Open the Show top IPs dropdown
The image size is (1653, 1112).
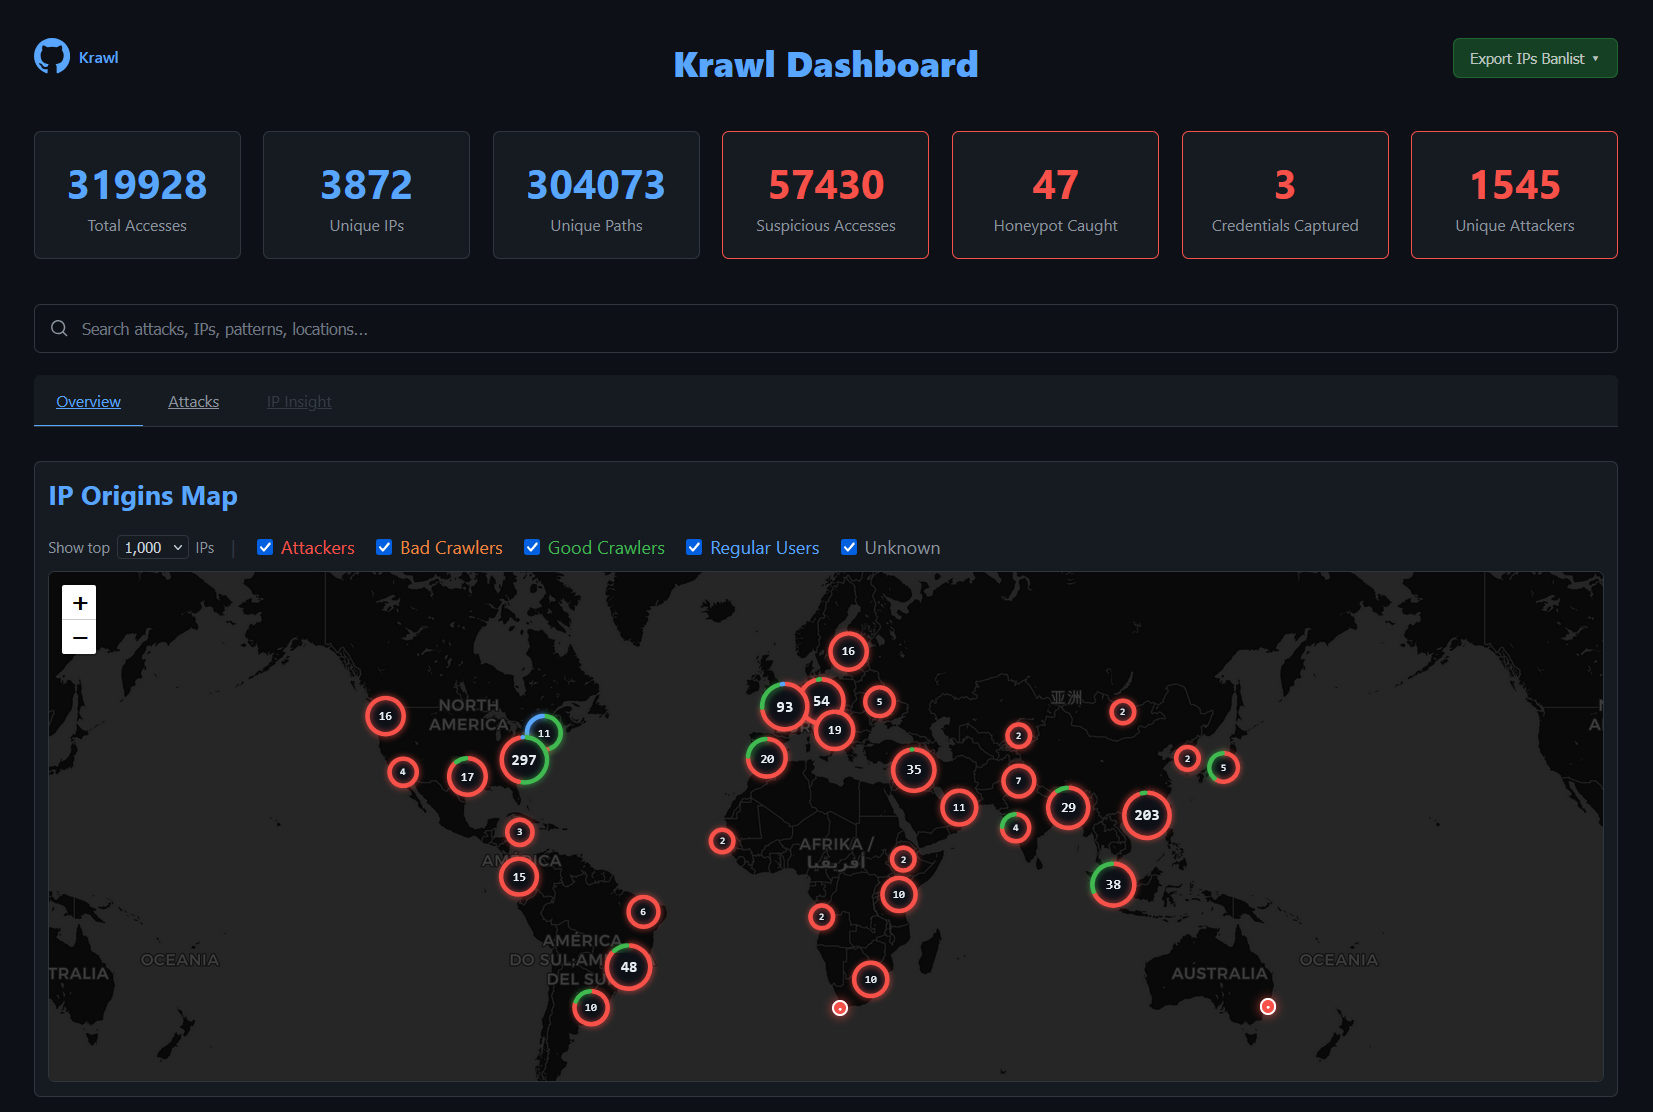pyautogui.click(x=151, y=547)
